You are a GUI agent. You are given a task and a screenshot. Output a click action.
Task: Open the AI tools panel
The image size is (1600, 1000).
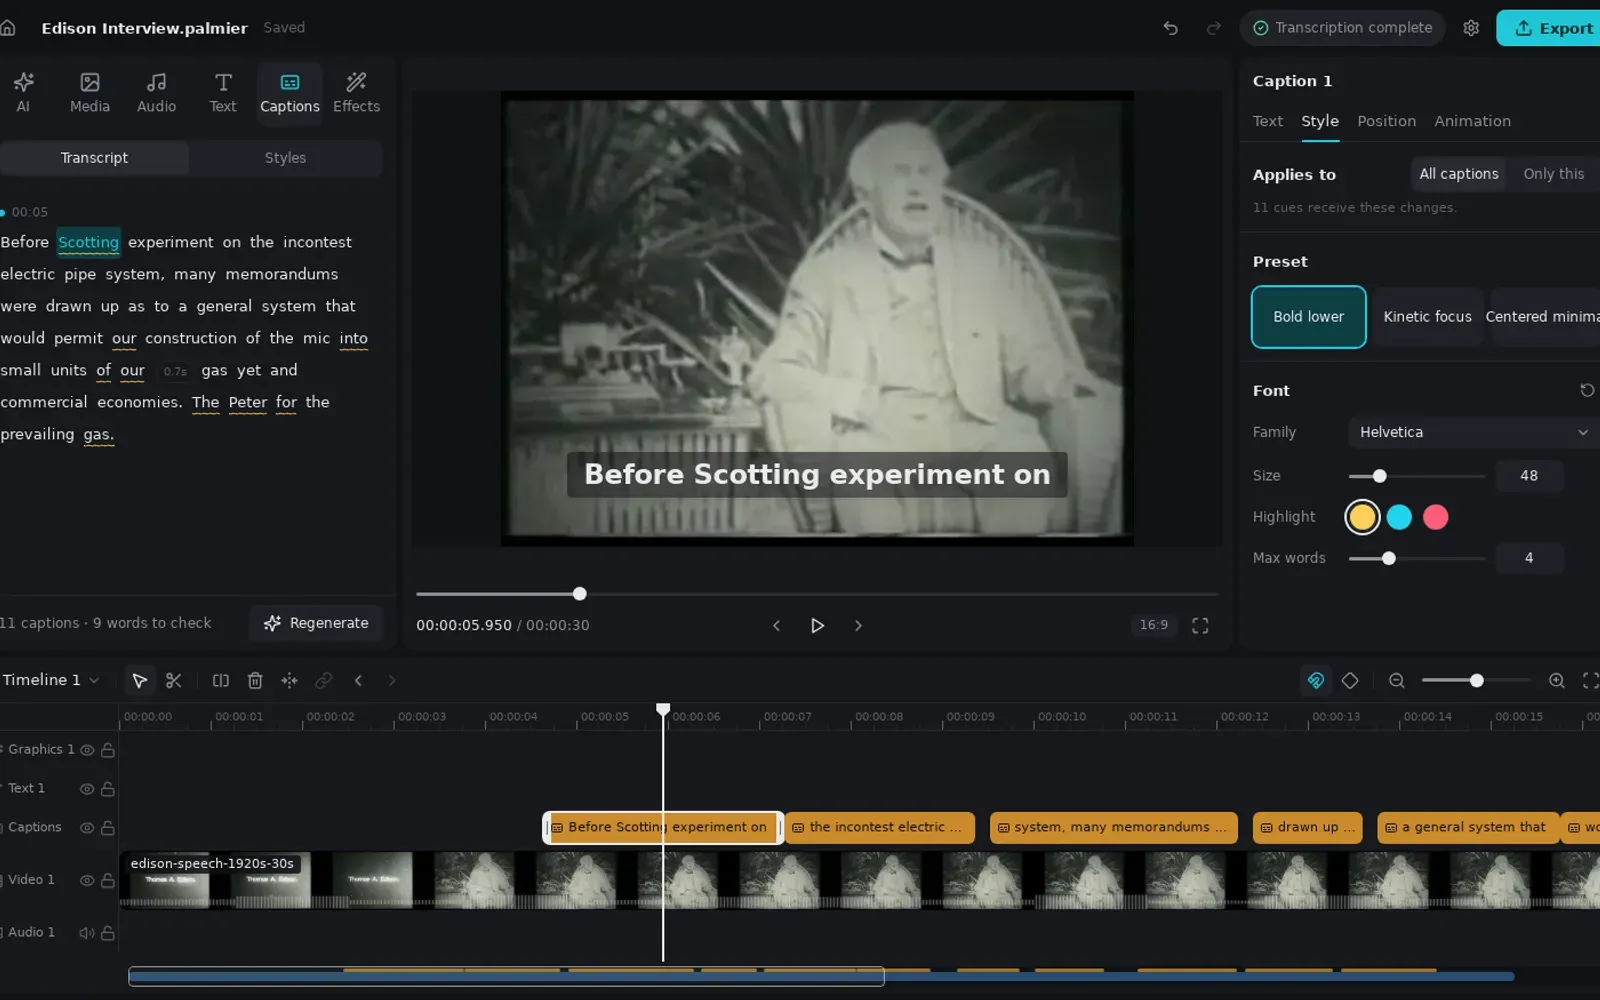point(23,93)
